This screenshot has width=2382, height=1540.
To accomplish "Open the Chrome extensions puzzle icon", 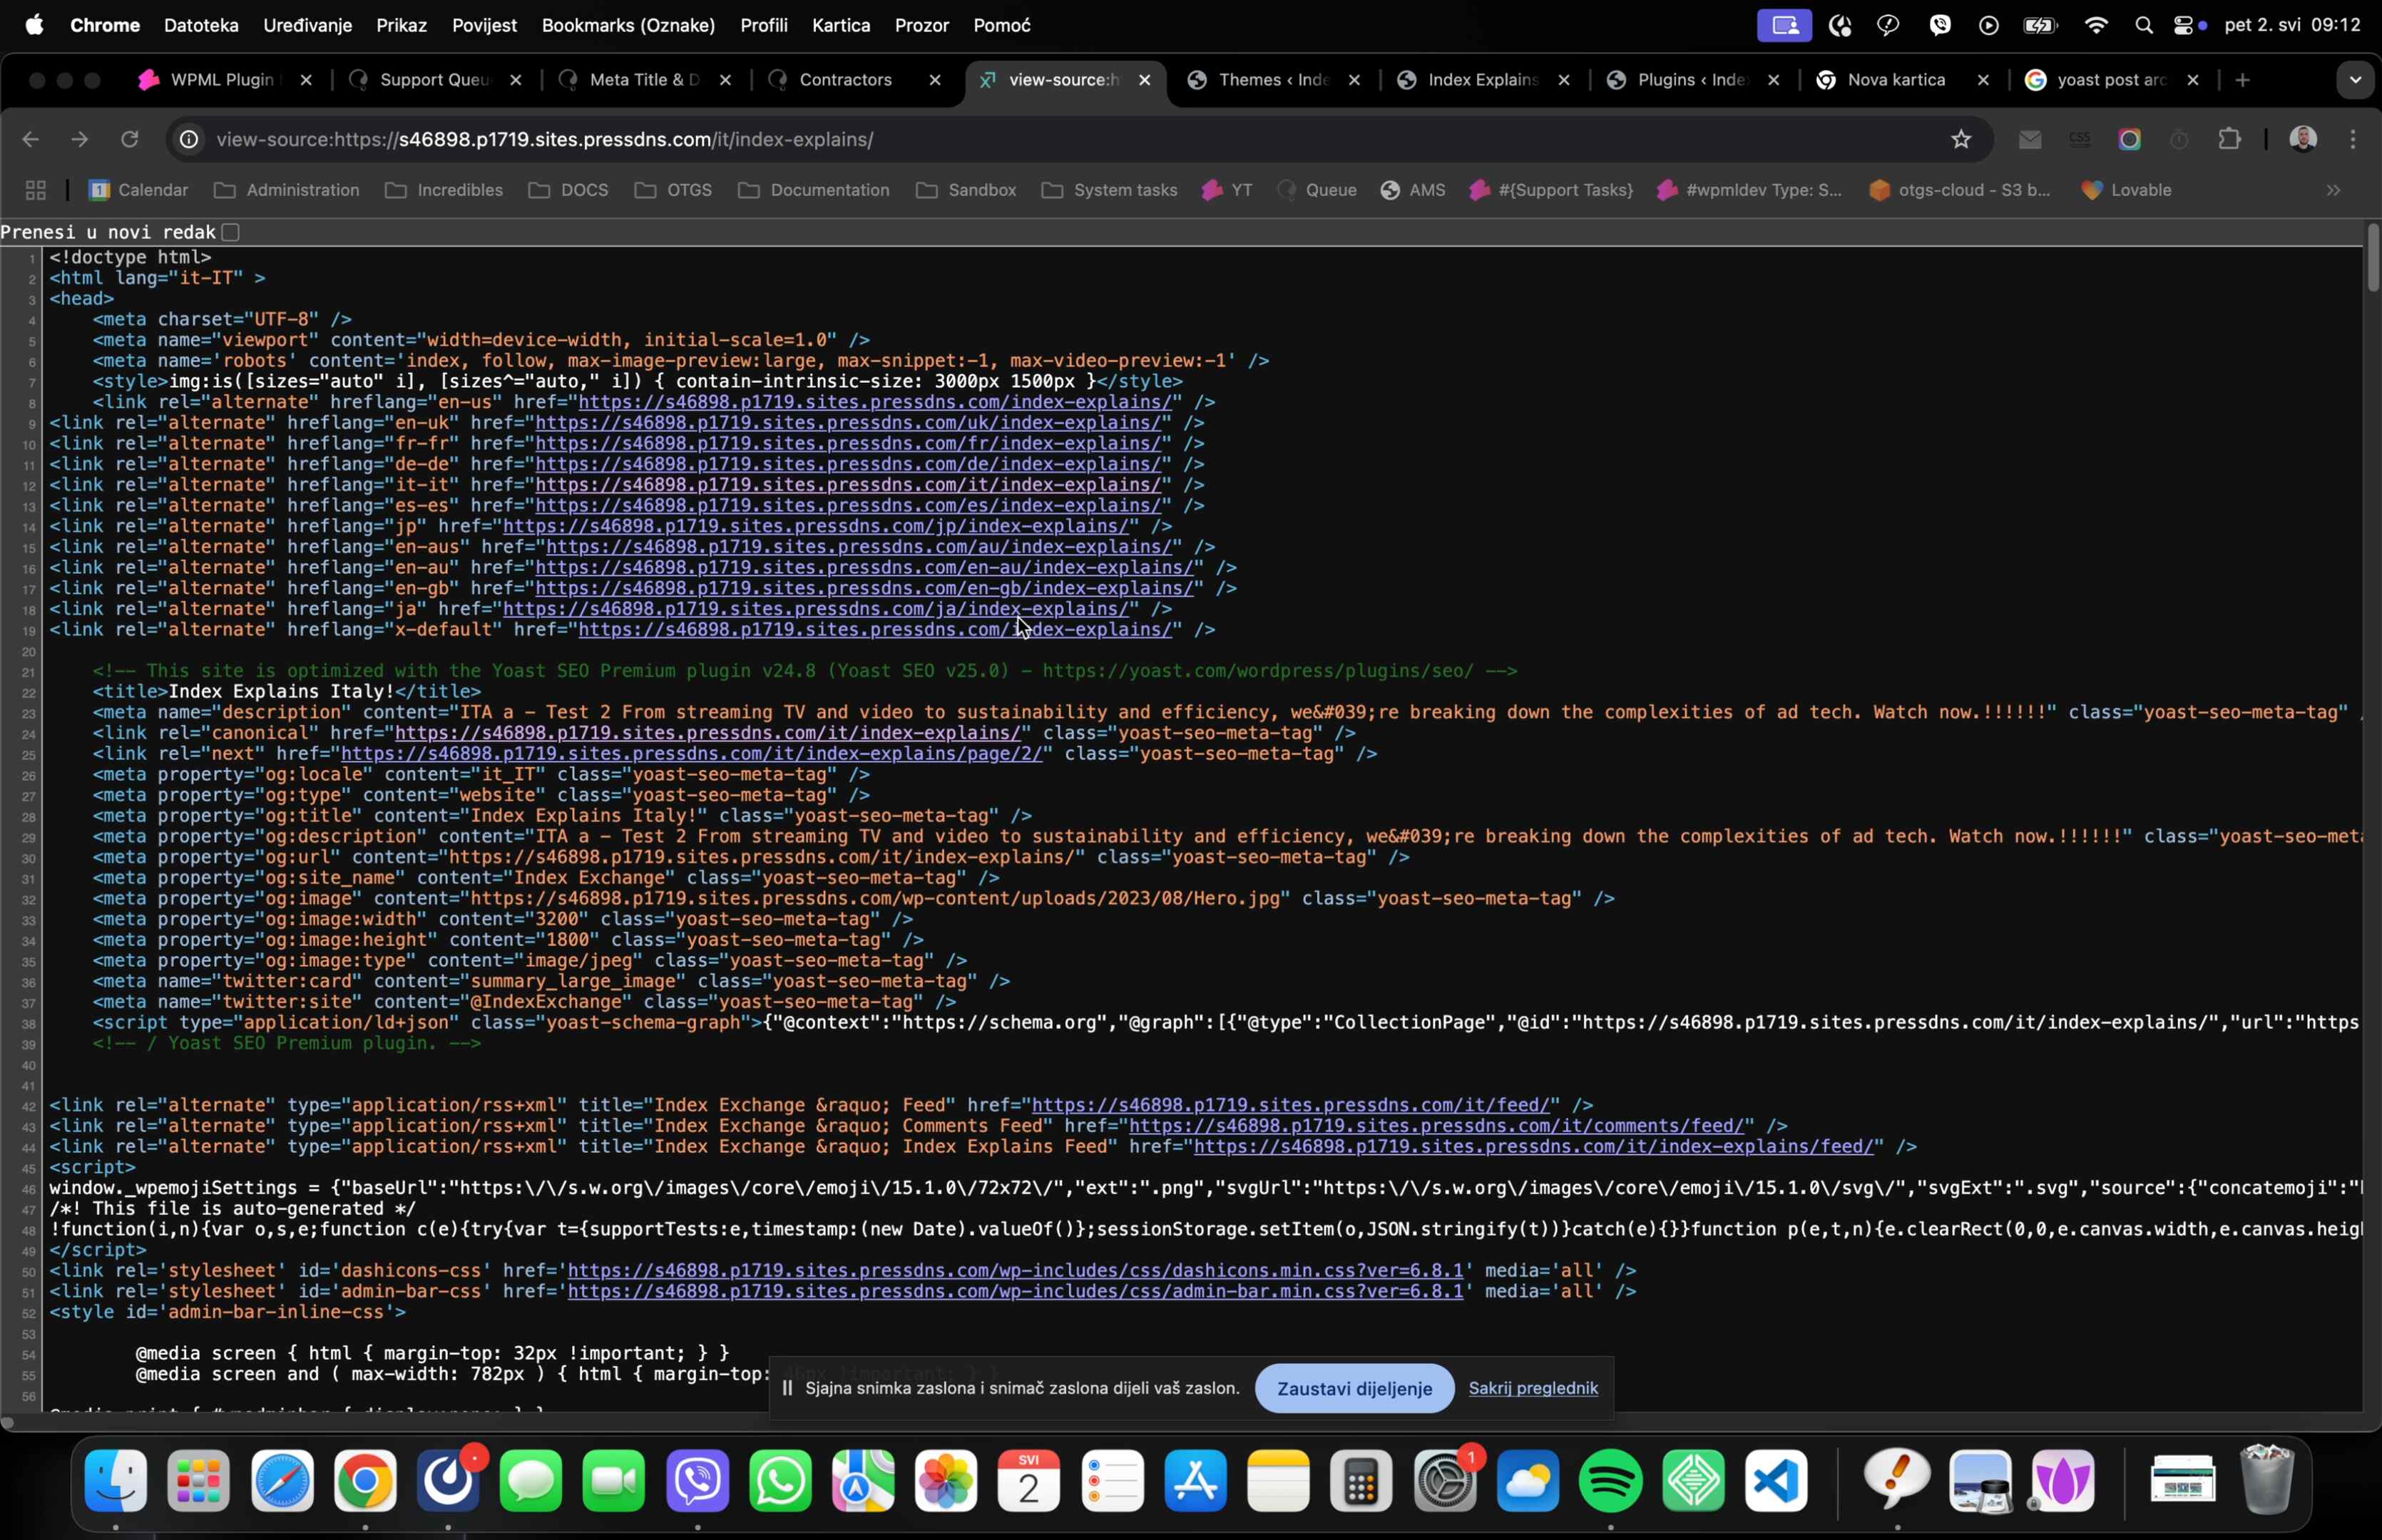I will tap(2229, 139).
